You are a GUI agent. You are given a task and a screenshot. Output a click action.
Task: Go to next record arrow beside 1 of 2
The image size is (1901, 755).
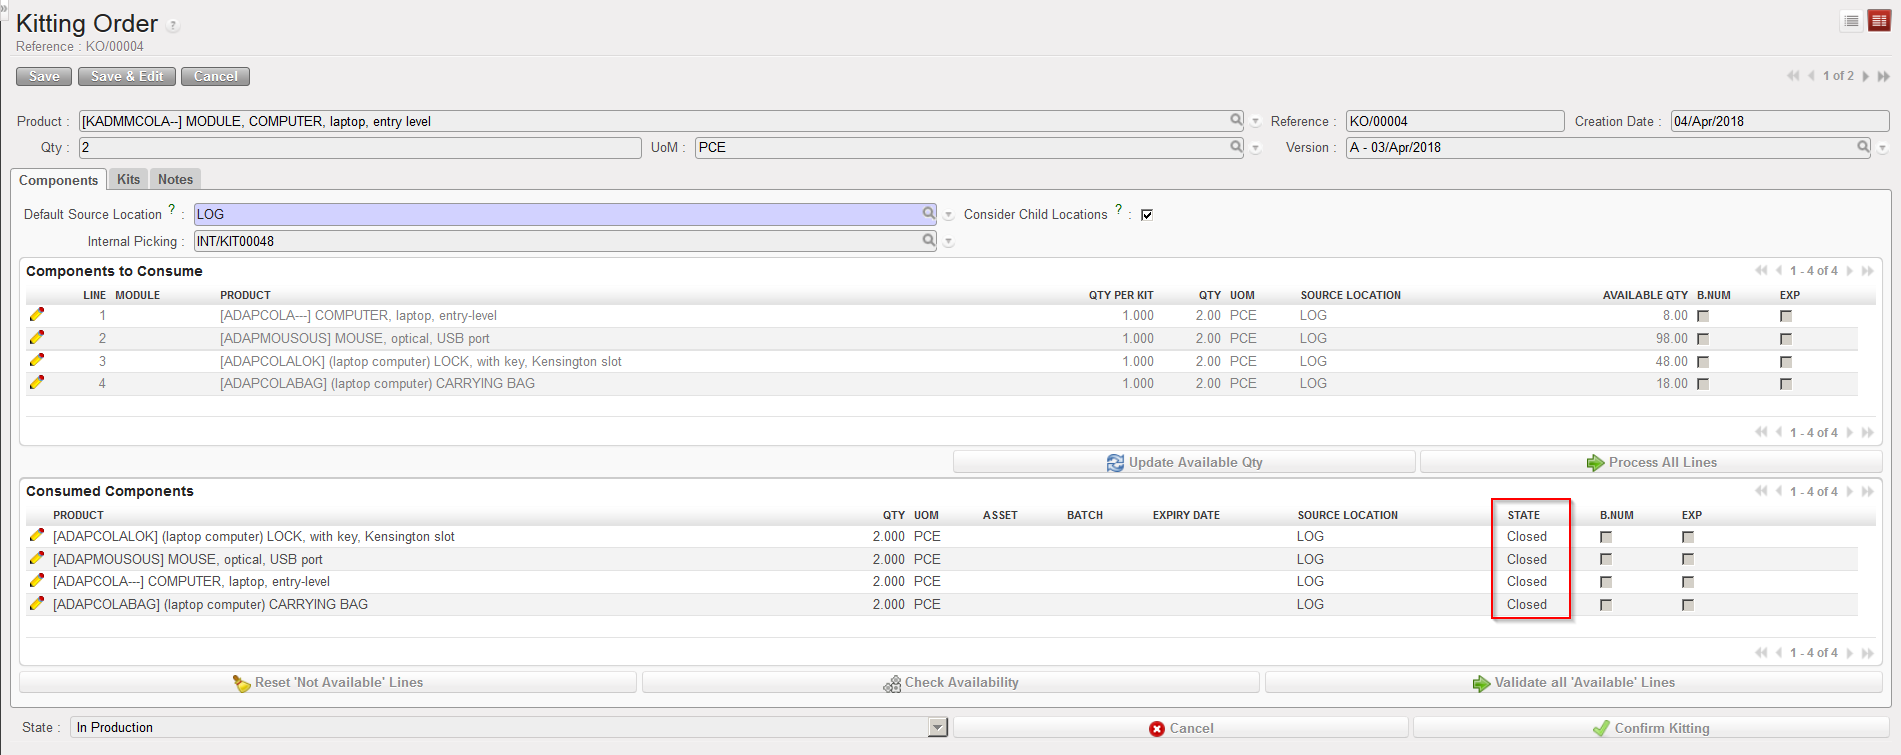1866,76
